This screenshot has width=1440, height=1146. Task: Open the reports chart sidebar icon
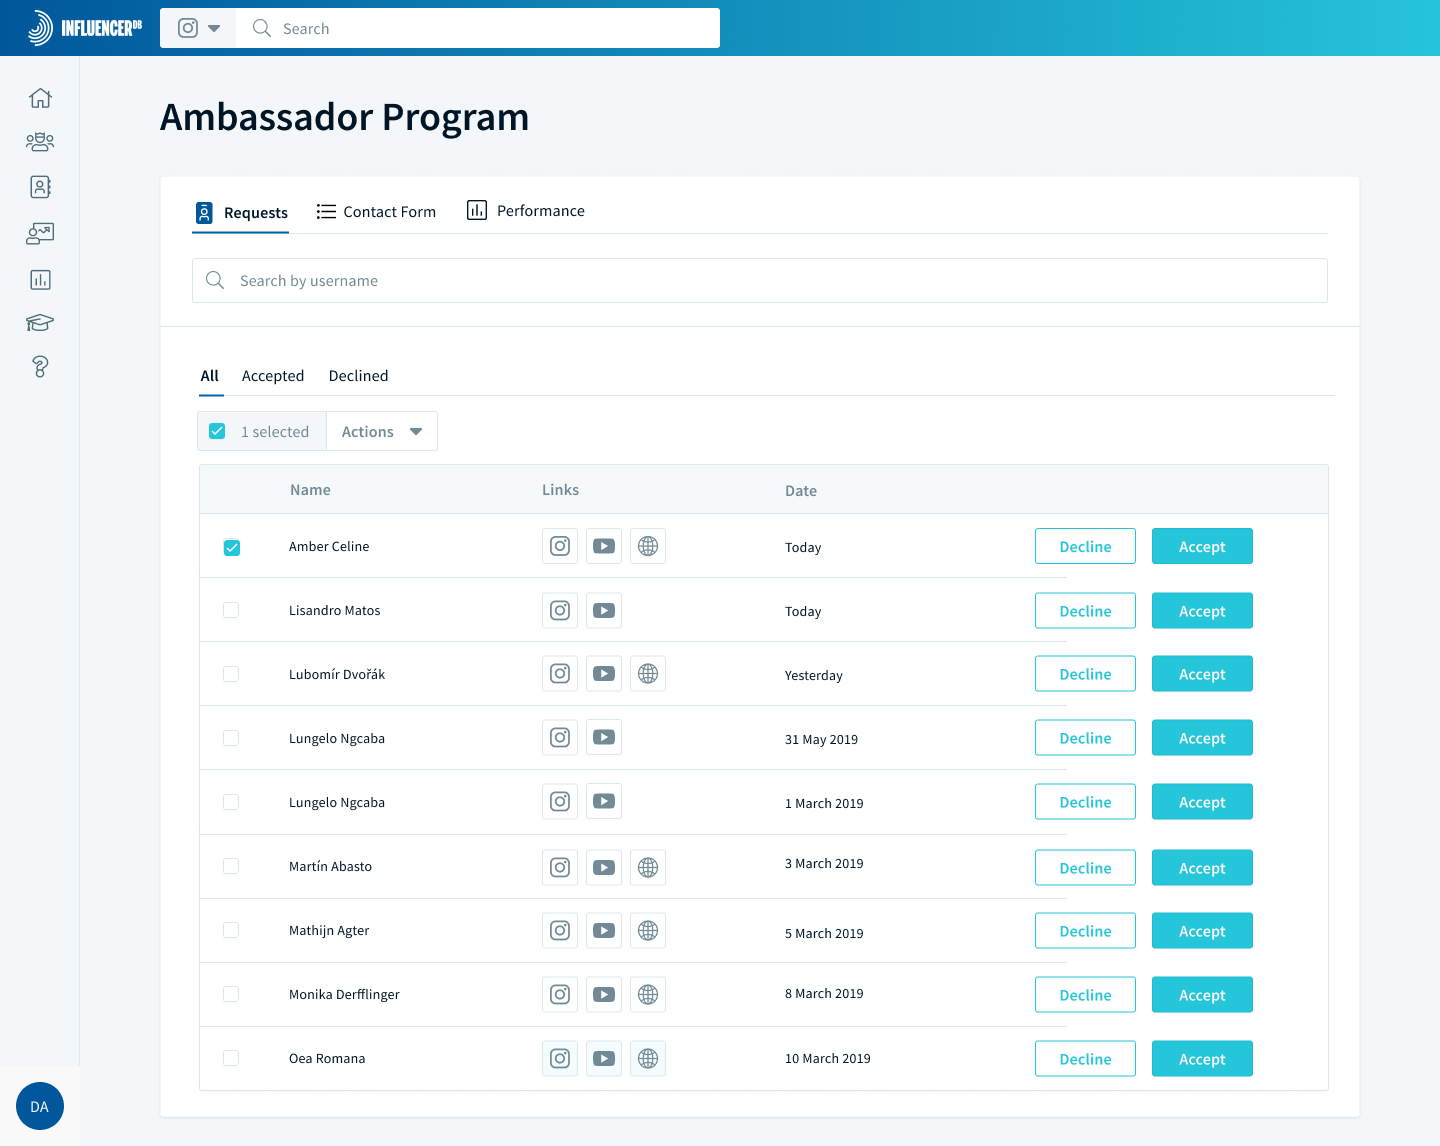click(x=40, y=279)
